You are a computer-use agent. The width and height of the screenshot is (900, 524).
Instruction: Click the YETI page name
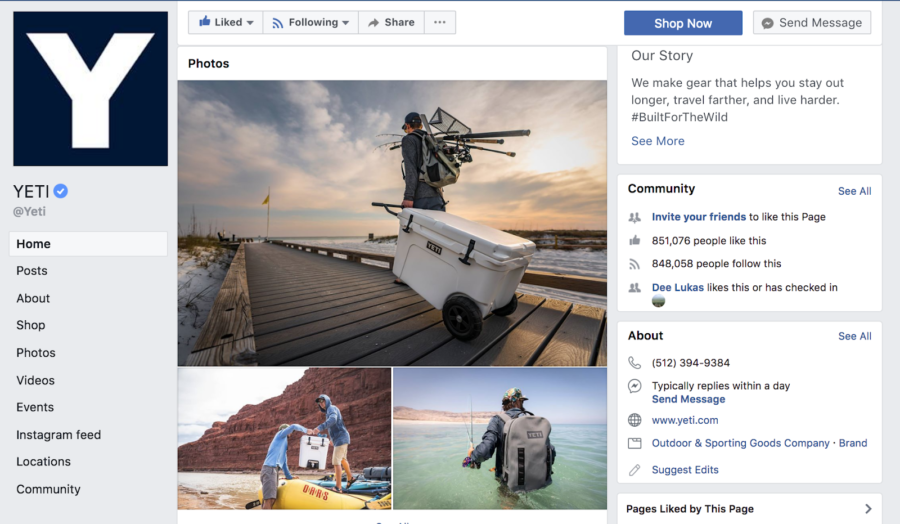pyautogui.click(x=31, y=191)
